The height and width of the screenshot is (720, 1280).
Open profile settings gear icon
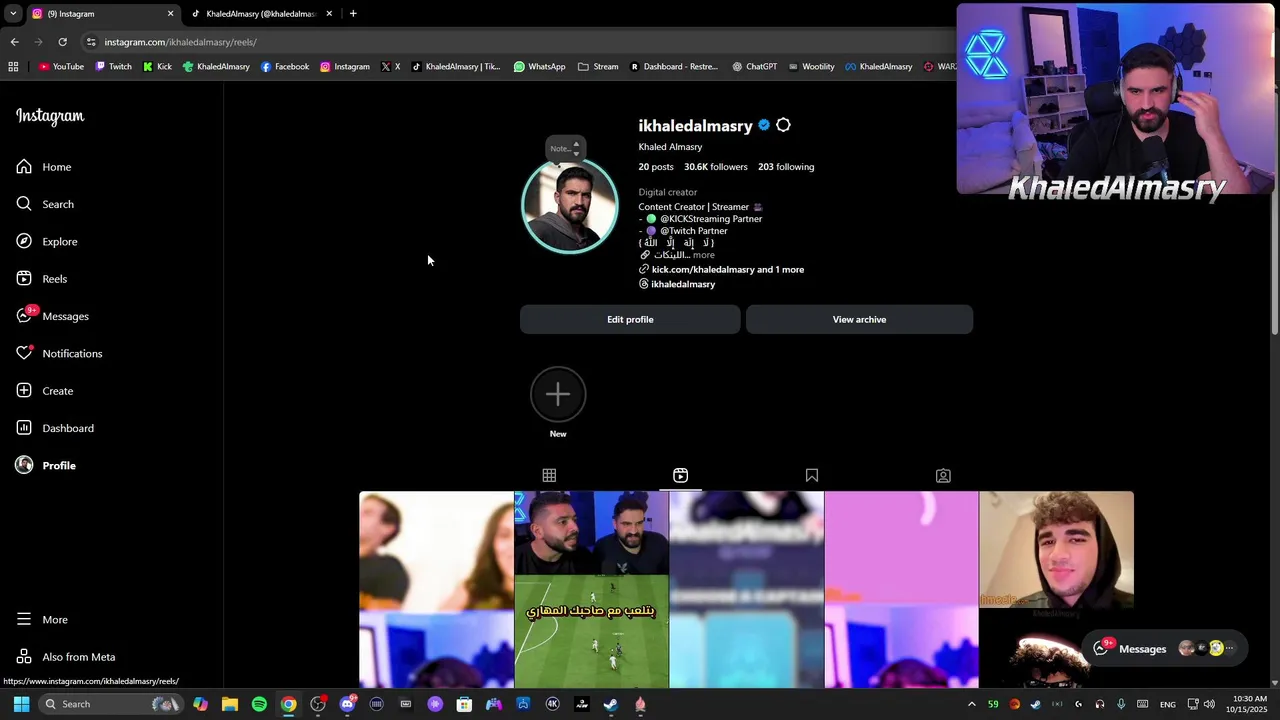[783, 125]
